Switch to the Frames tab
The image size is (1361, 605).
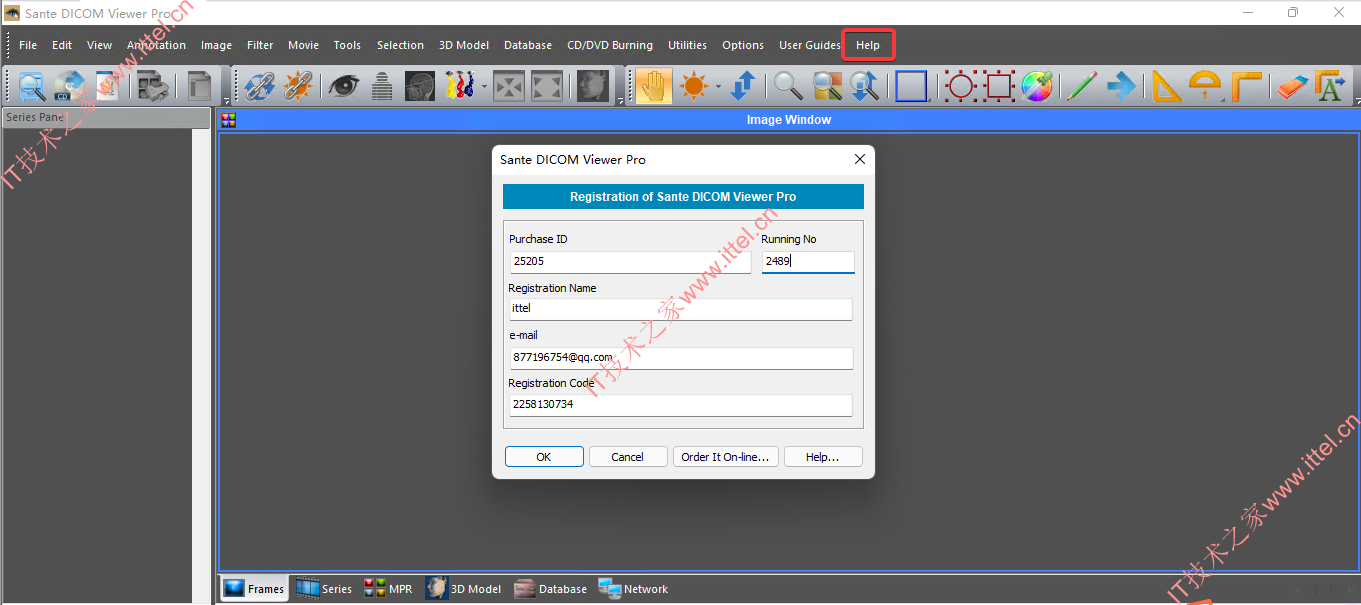pos(255,589)
